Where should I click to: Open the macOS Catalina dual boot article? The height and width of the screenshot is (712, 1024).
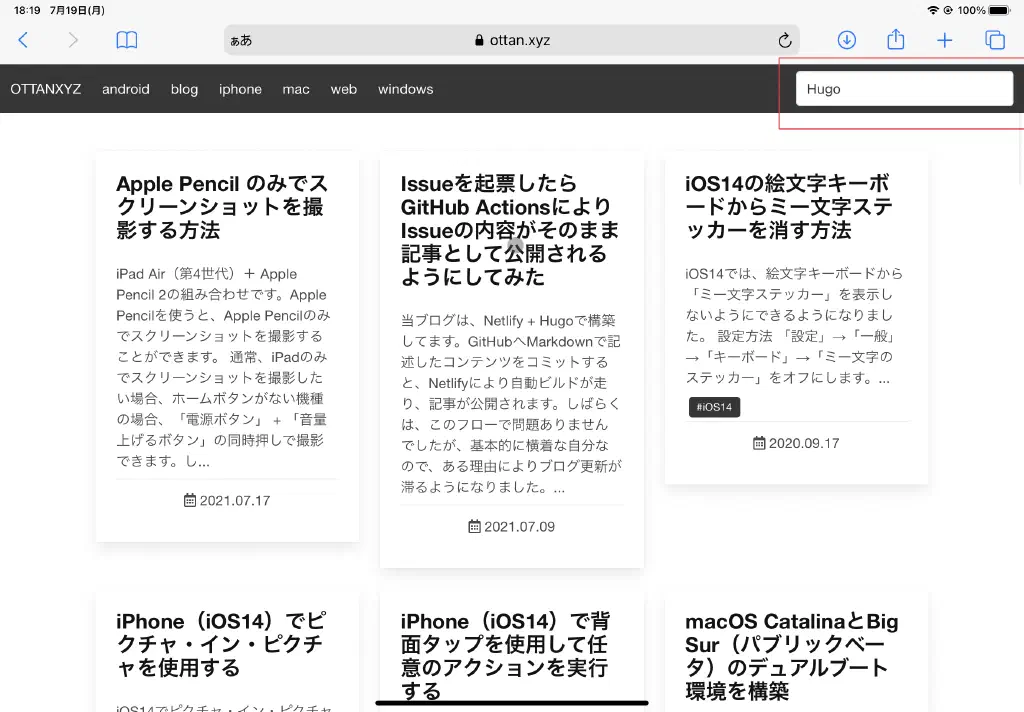point(791,655)
